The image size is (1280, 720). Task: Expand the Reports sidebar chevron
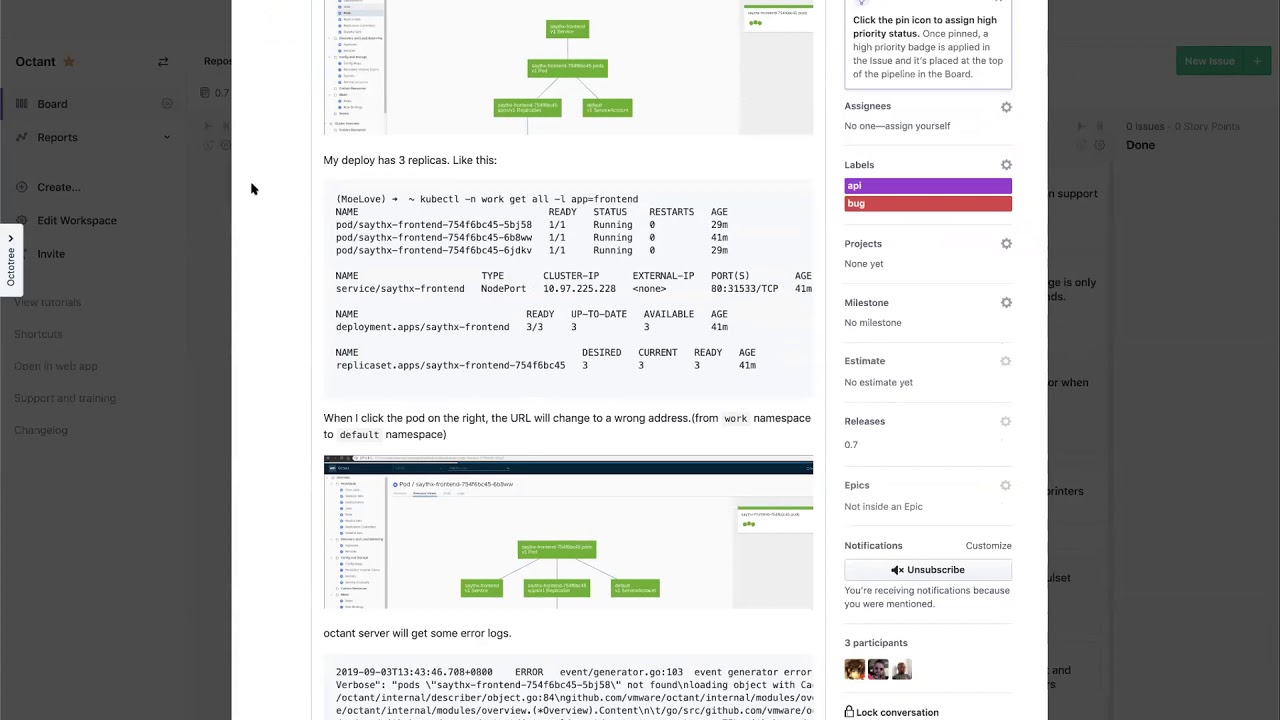tap(167, 137)
